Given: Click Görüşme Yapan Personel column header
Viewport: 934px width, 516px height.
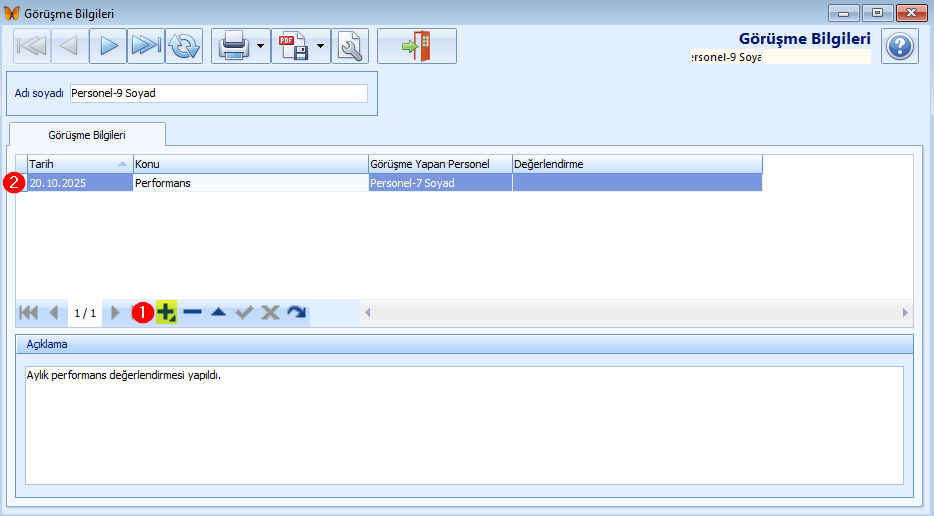Looking at the screenshot, I should 439,164.
